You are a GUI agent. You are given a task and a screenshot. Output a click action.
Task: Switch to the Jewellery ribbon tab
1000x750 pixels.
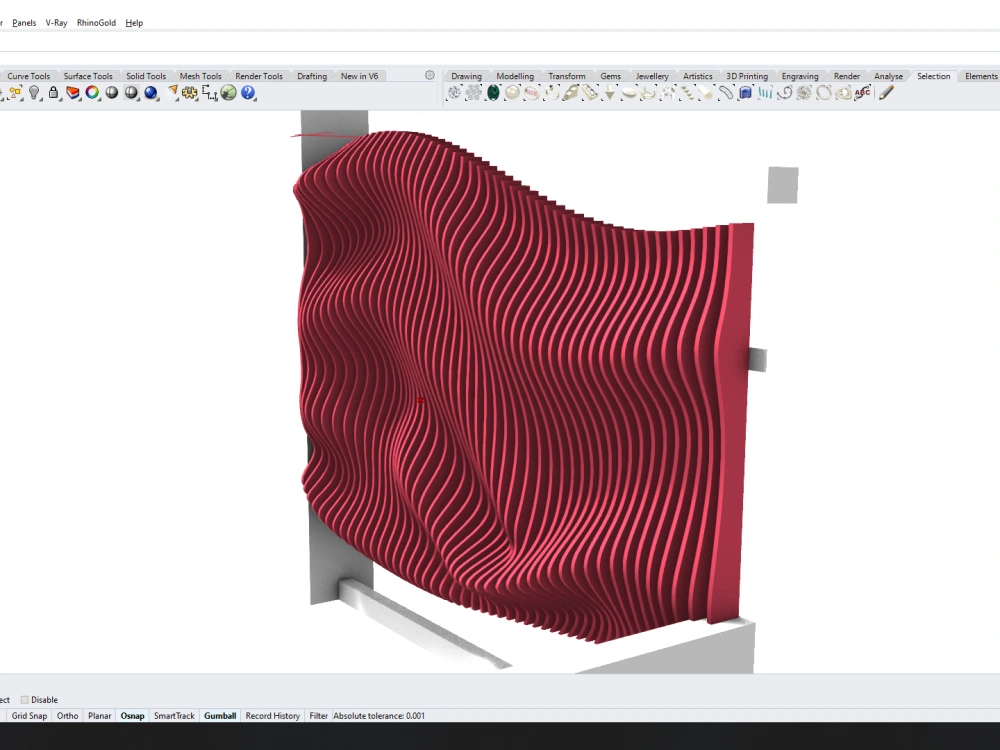(x=652, y=75)
